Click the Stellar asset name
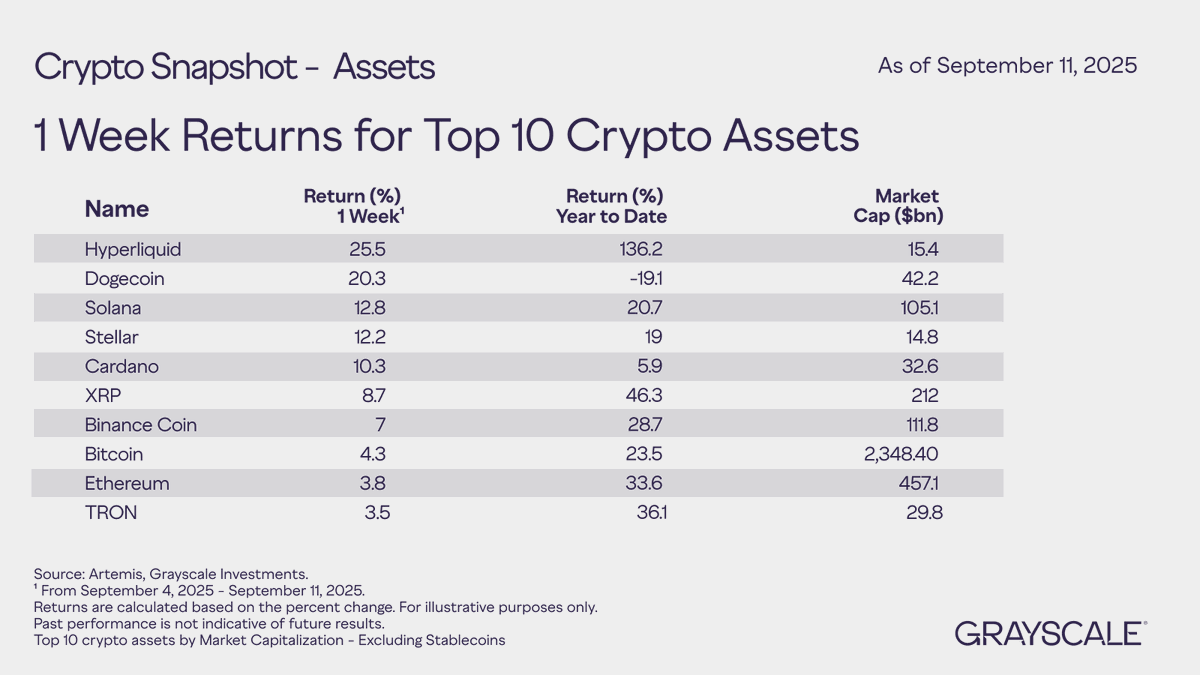Viewport: 1200px width, 675px height. pos(112,337)
